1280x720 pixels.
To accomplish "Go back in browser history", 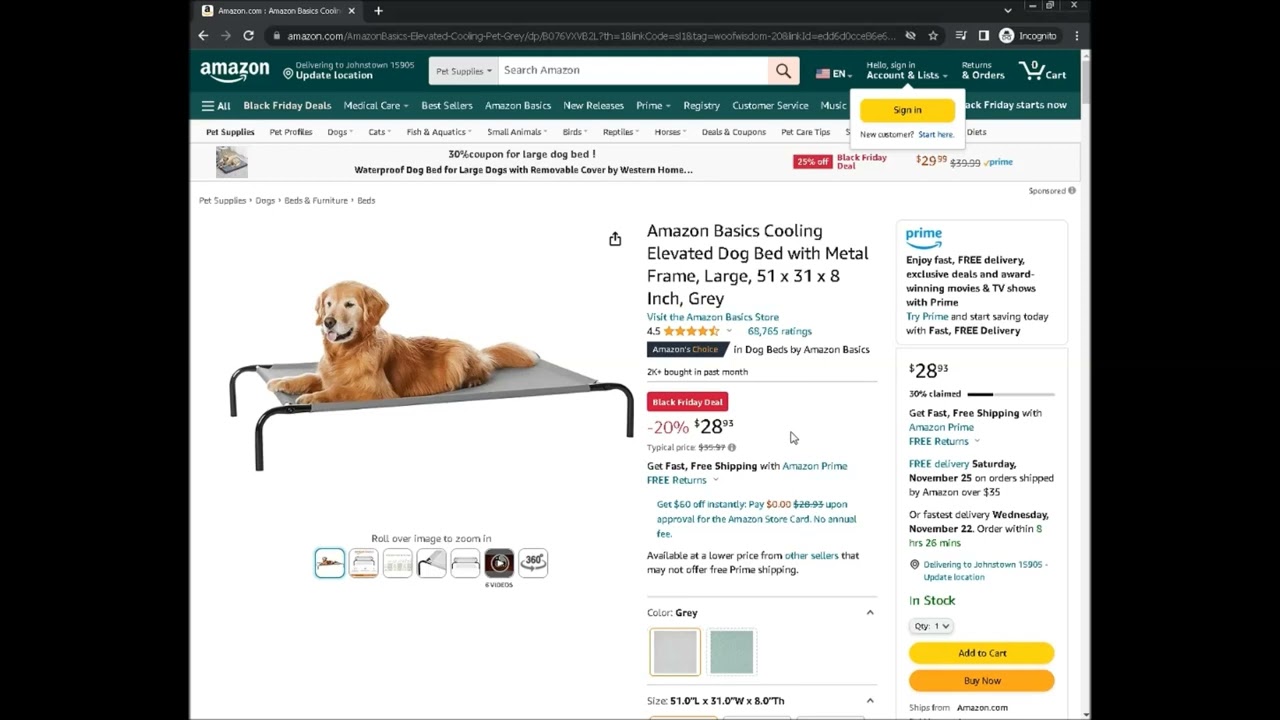I will coord(203,36).
